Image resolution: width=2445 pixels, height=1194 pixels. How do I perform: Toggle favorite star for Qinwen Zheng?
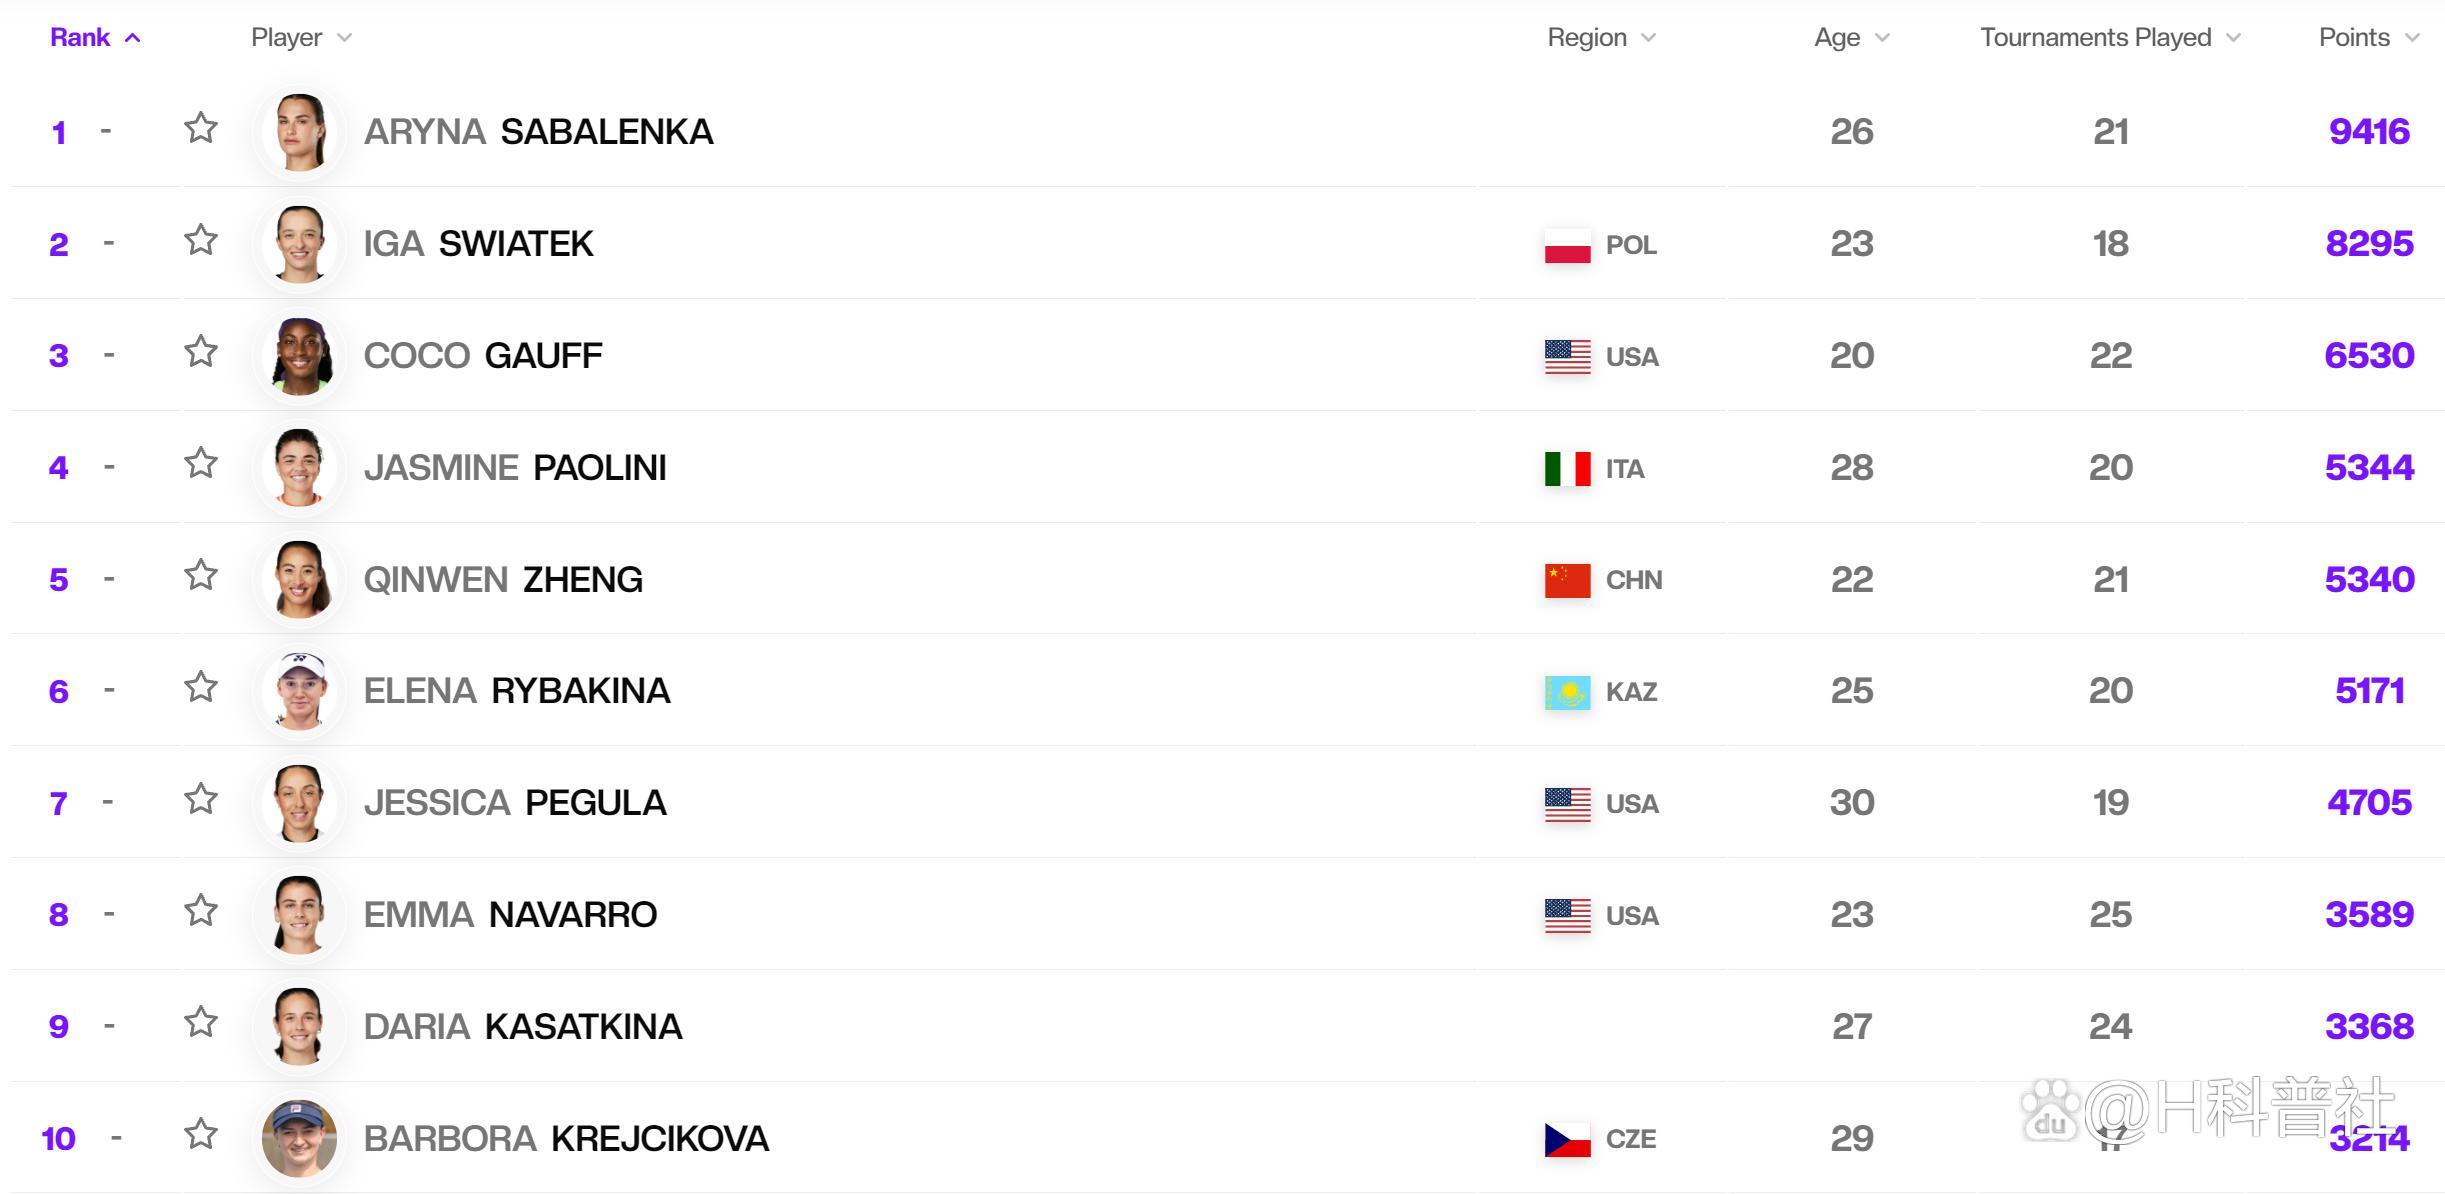point(201,575)
